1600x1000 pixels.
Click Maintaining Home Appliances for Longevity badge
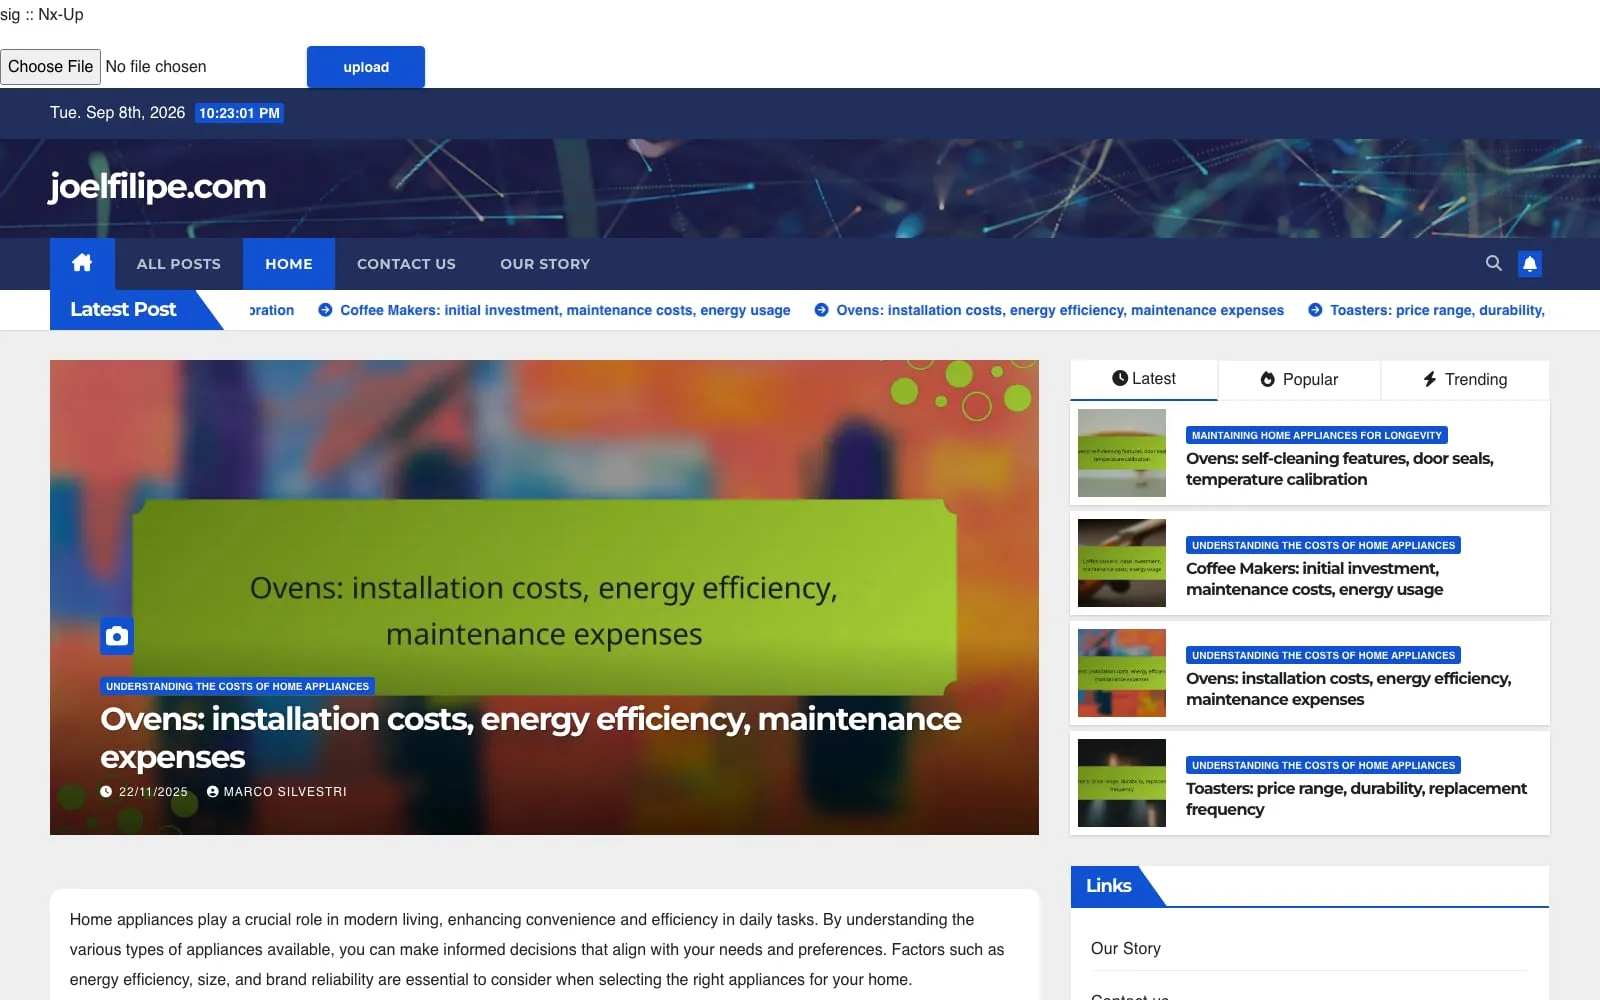1317,435
